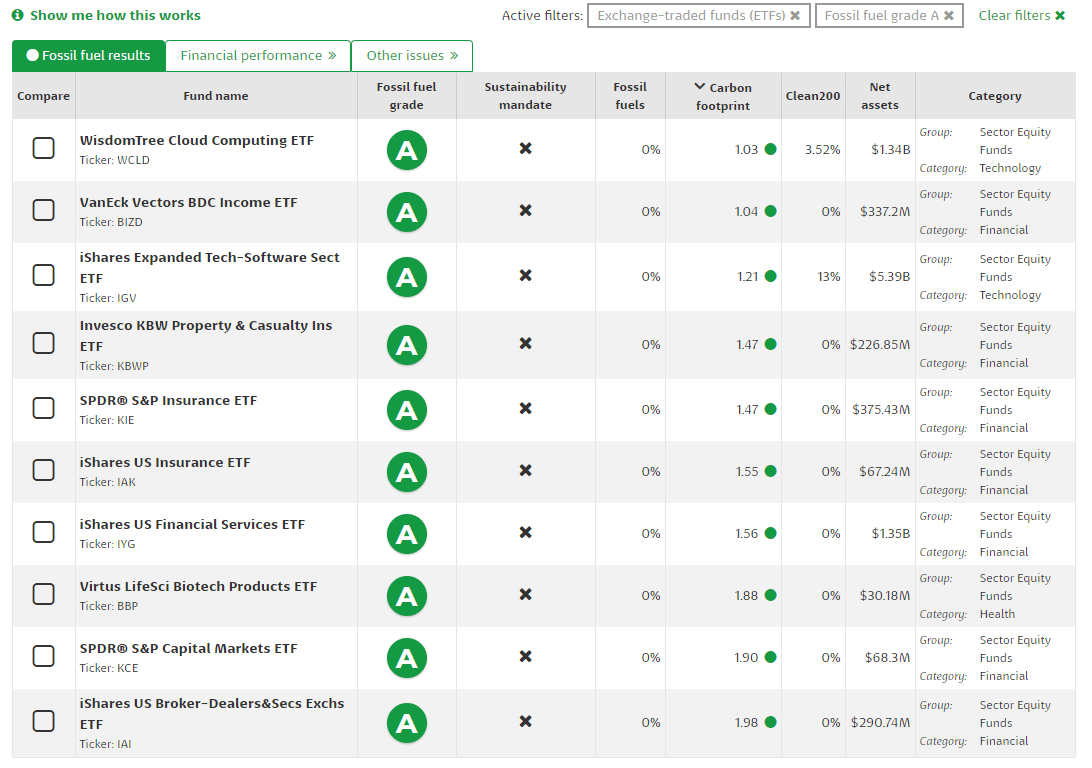Click the grade A badge for Virtus LifeSci Biotech
Viewport: 1092px width, 768px height.
point(406,596)
